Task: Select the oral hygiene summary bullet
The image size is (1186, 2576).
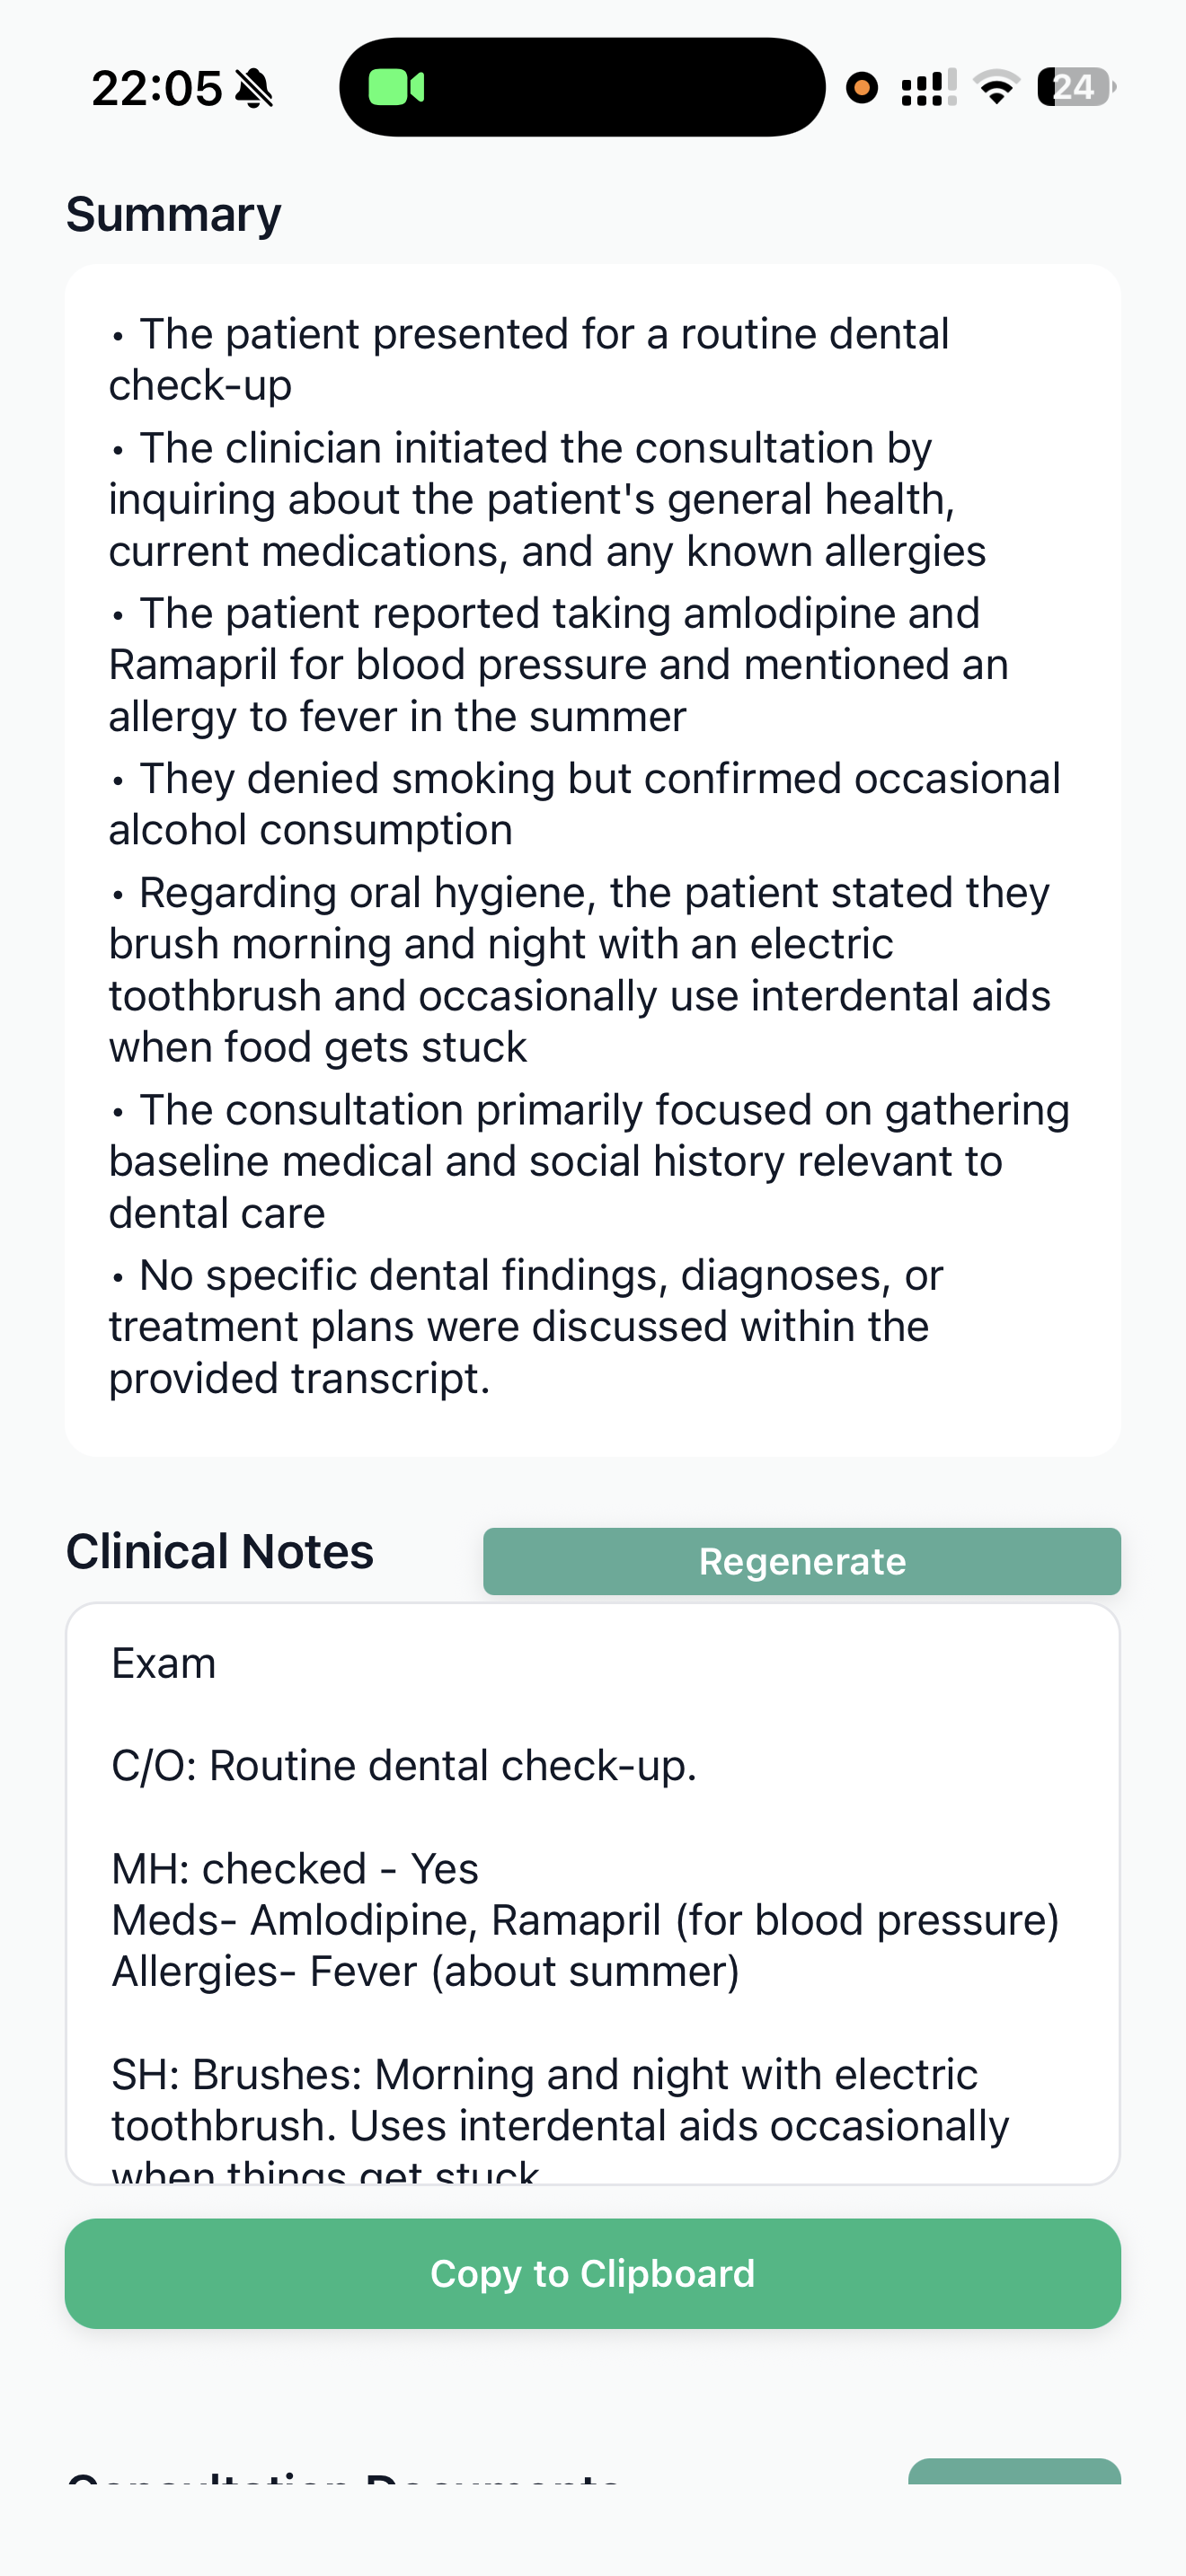Action: (x=580, y=970)
